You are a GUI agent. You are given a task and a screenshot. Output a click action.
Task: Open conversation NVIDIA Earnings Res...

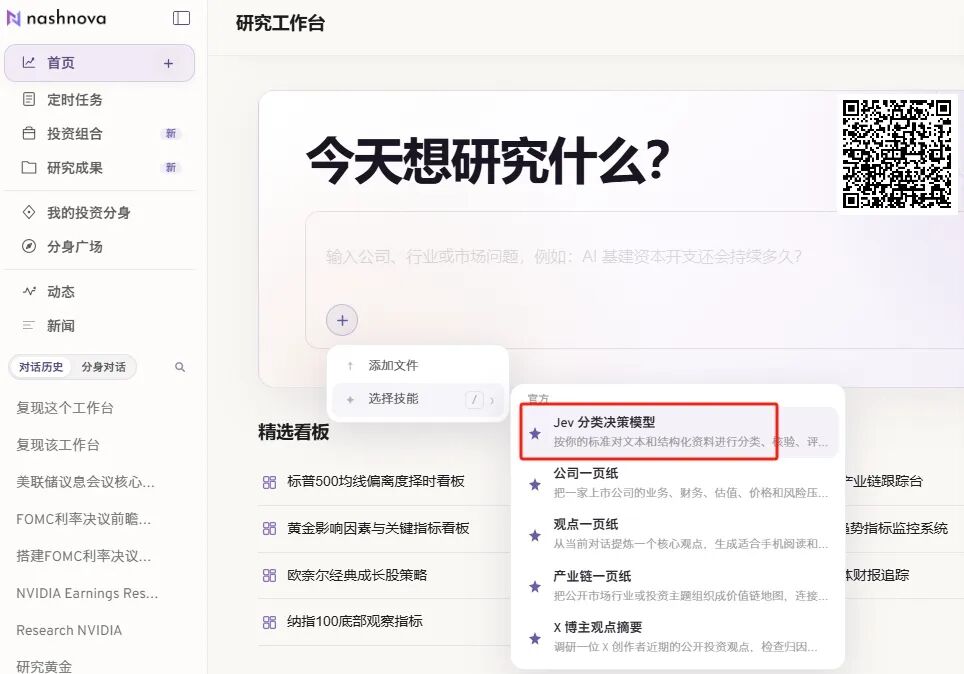tap(87, 593)
